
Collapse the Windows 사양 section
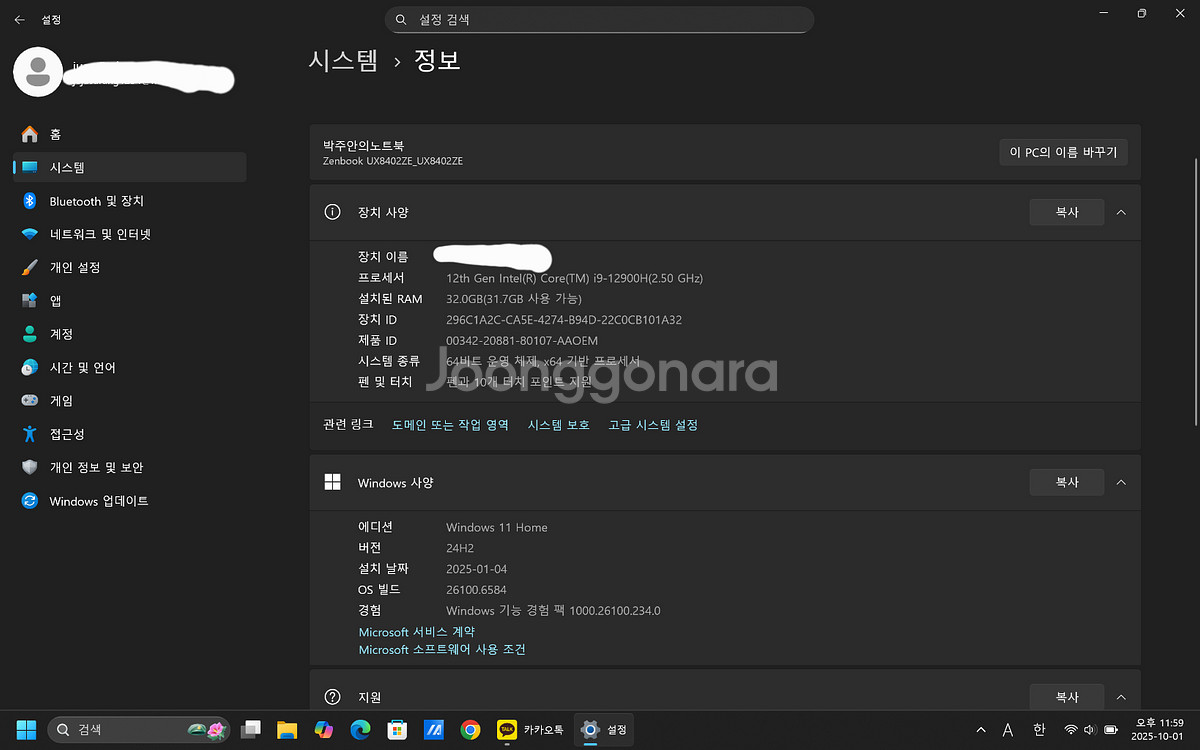(1121, 482)
